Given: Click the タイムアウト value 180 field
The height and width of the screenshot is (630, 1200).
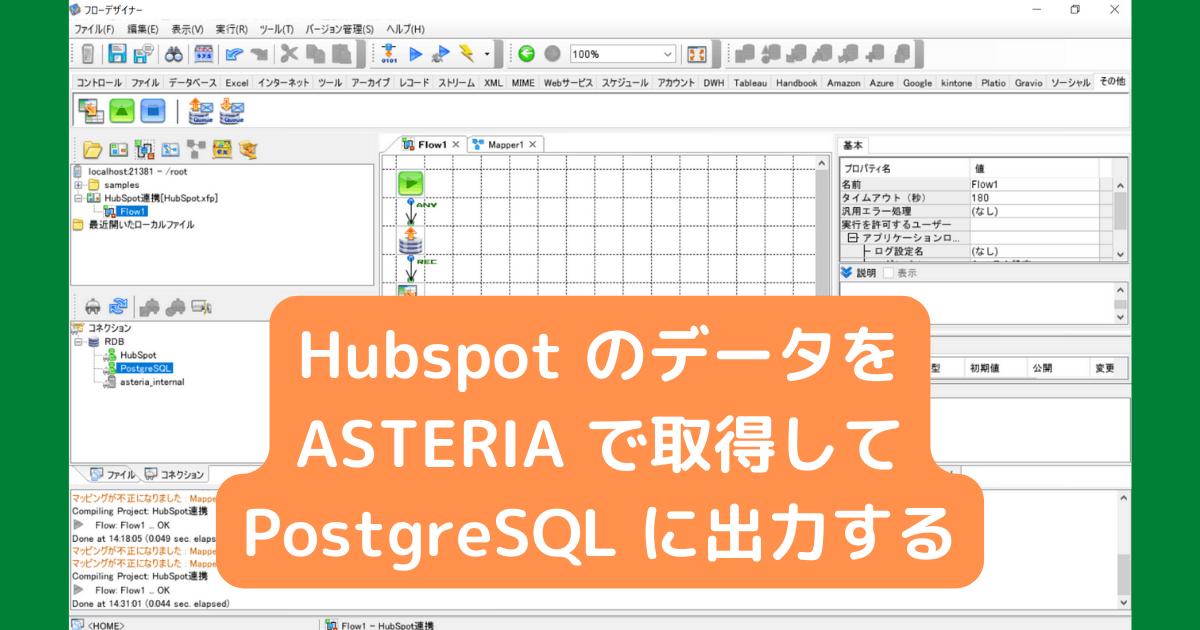Looking at the screenshot, I should point(1033,198).
